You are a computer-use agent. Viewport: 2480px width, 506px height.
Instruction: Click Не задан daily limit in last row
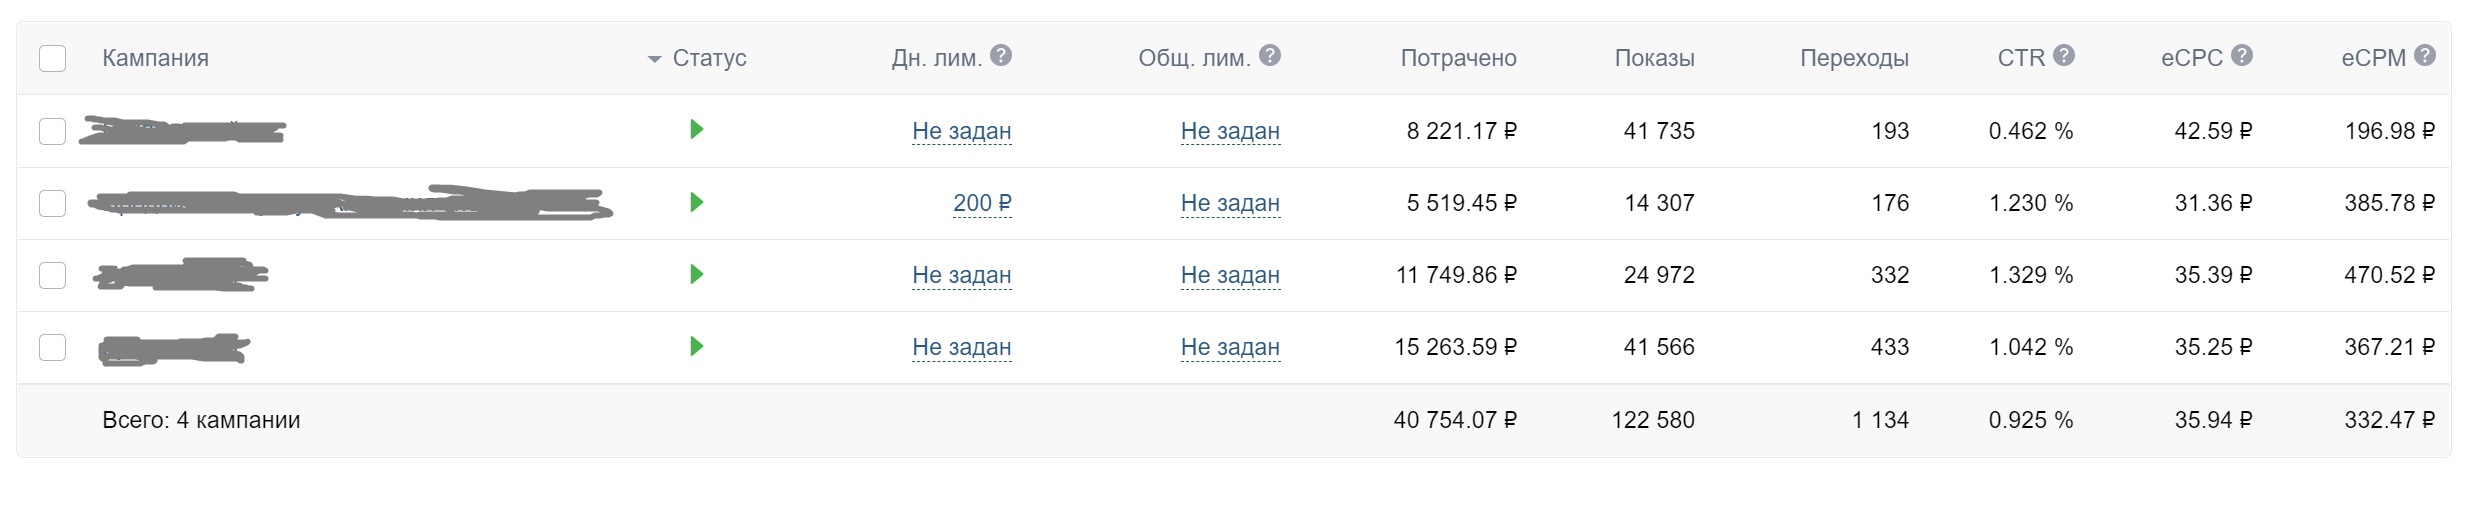tap(961, 347)
